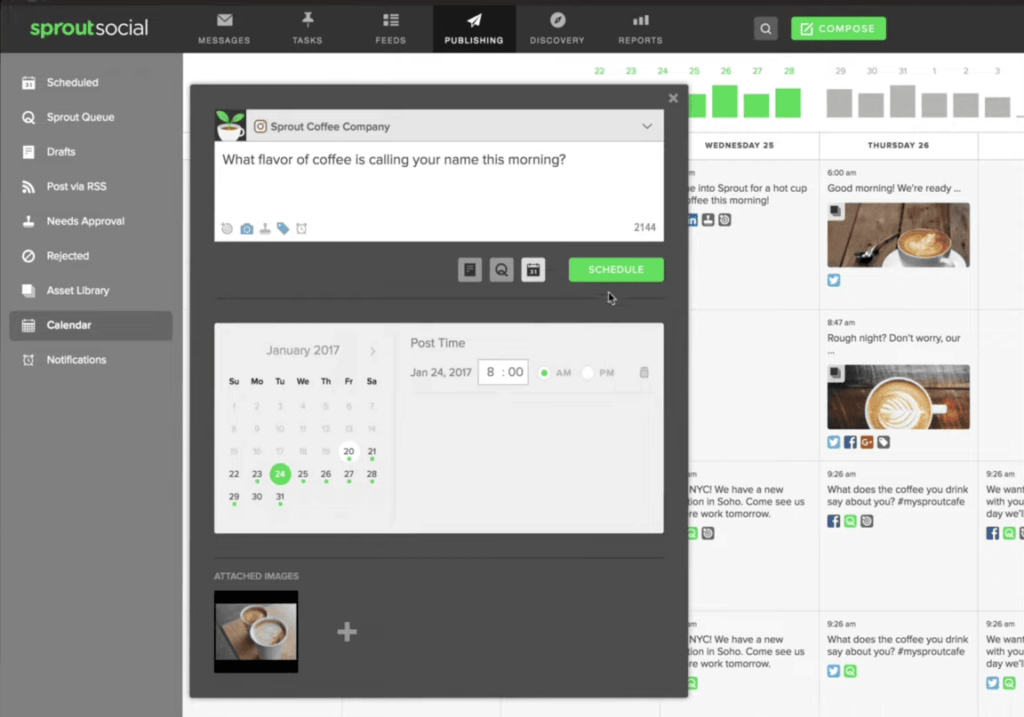Select January 28 in the date picker
Viewport: 1024px width, 717px height.
tap(372, 474)
